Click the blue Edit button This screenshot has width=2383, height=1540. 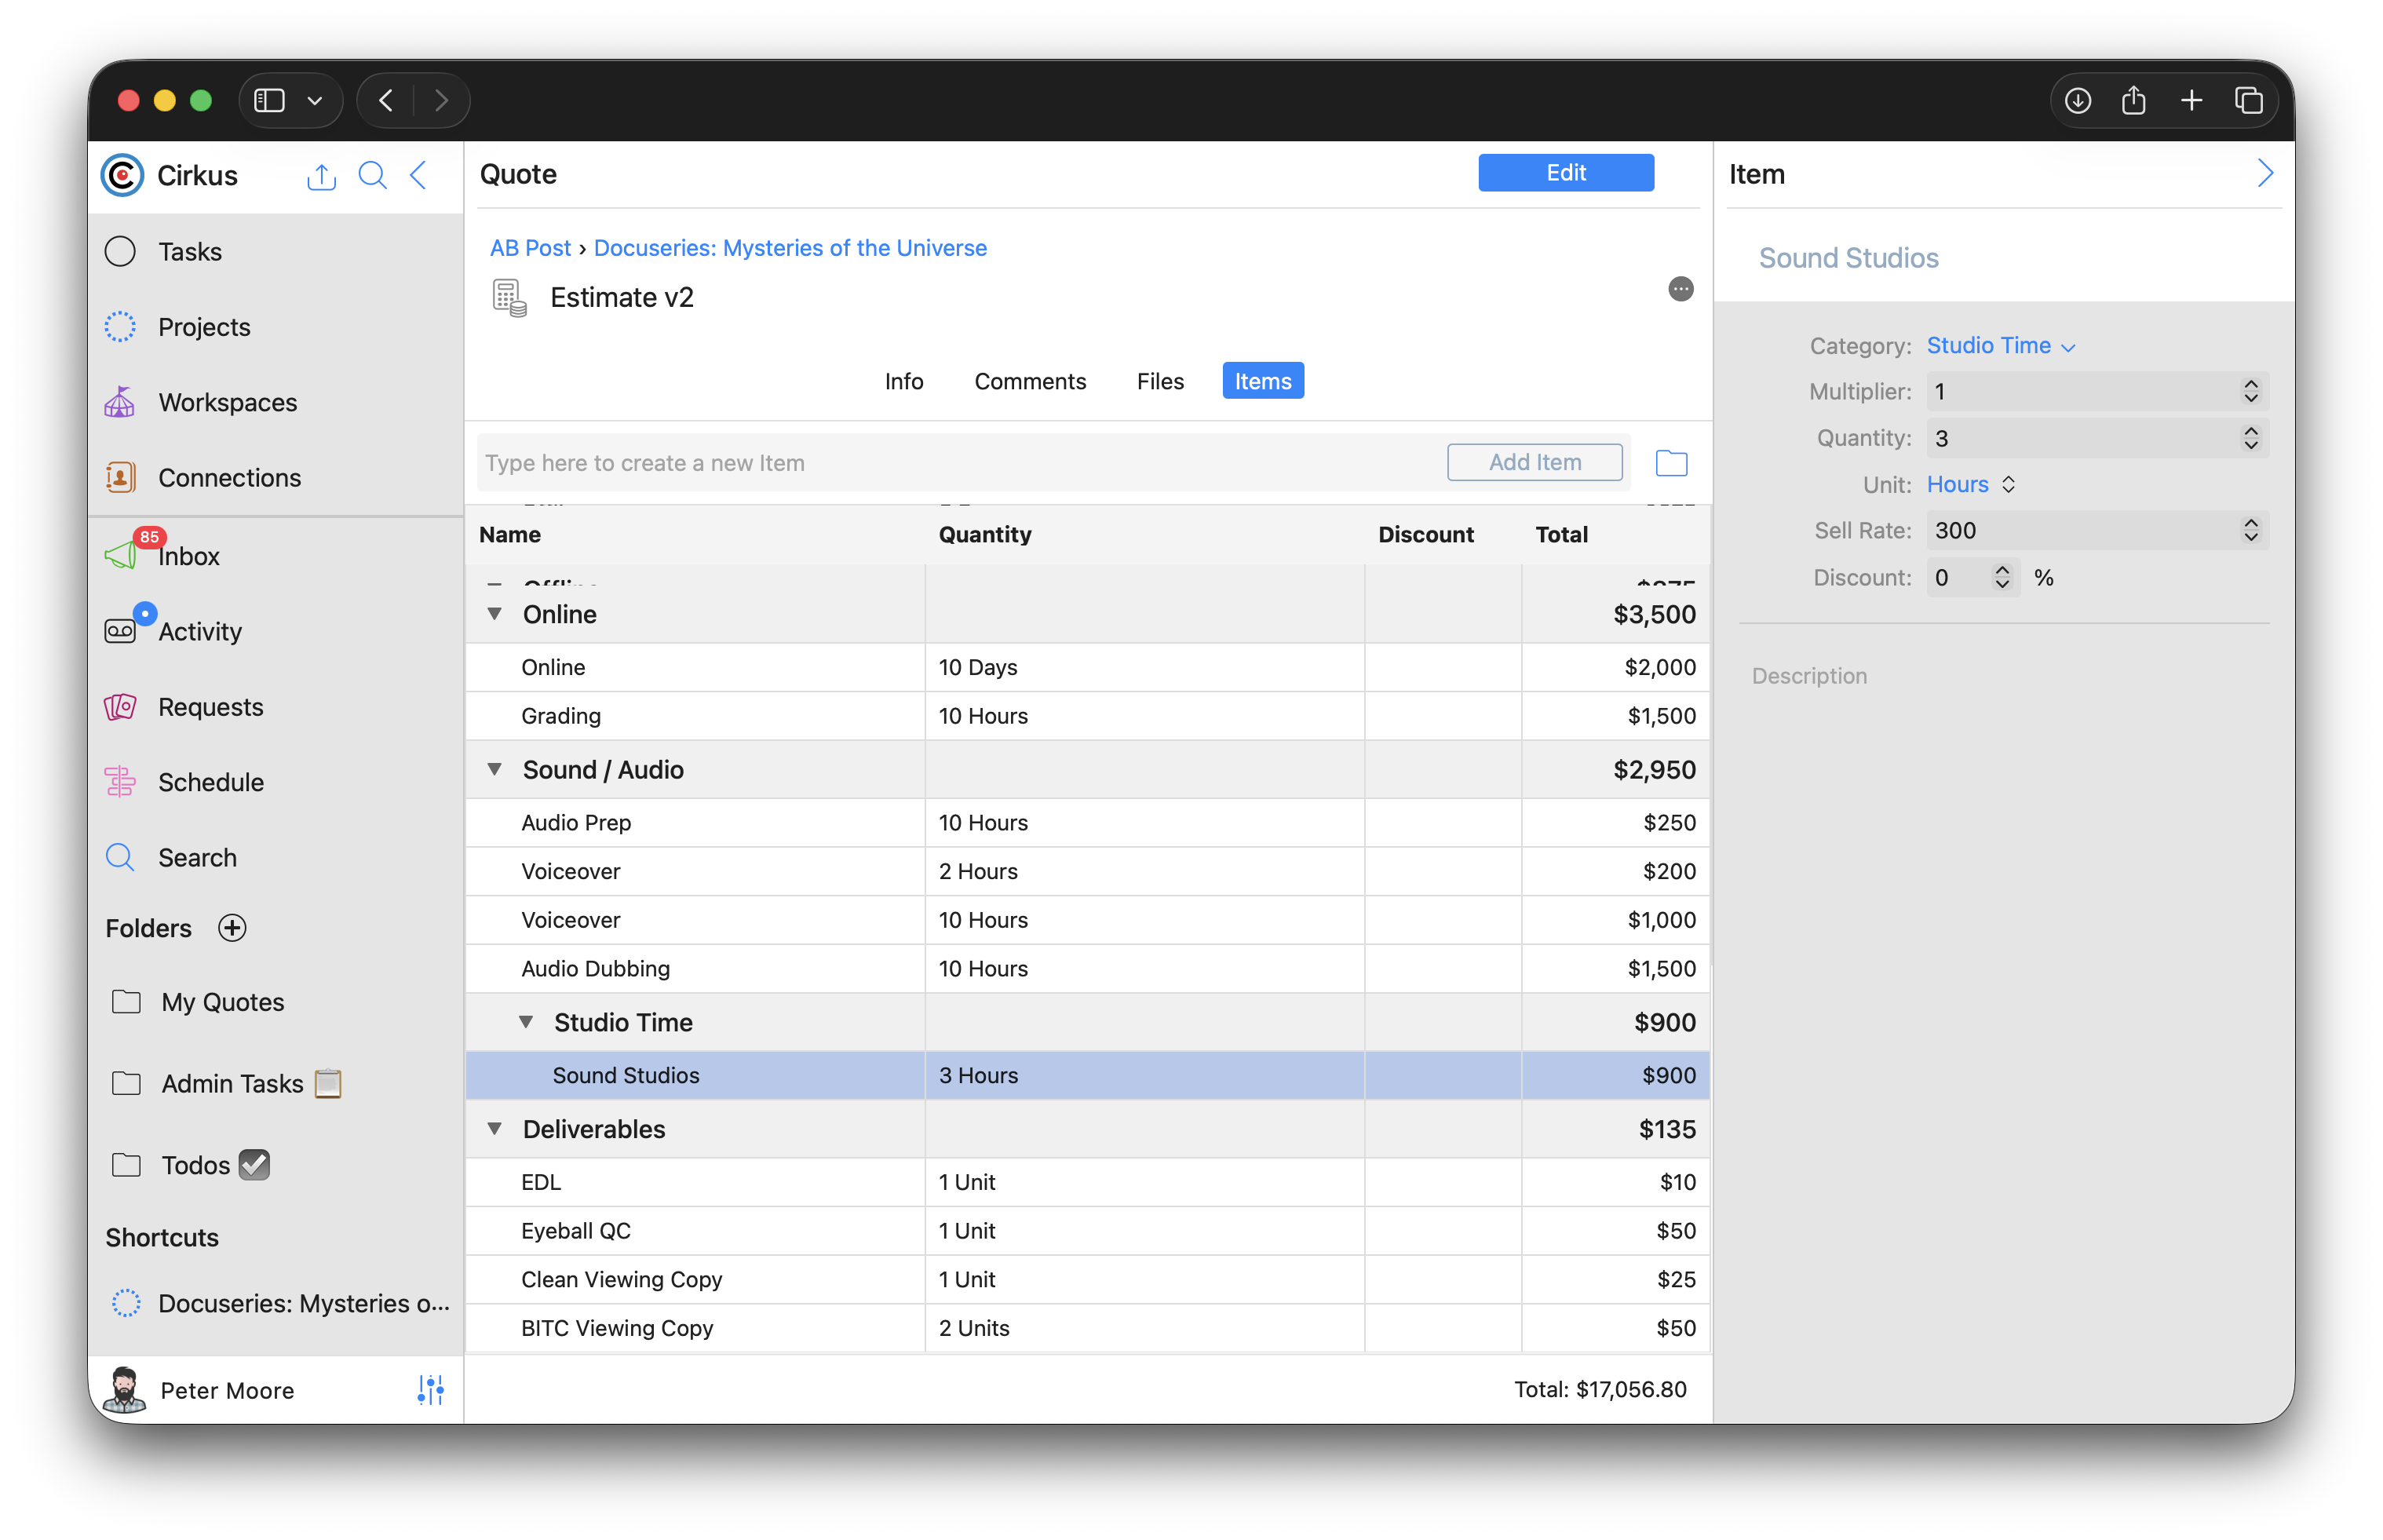click(1565, 172)
